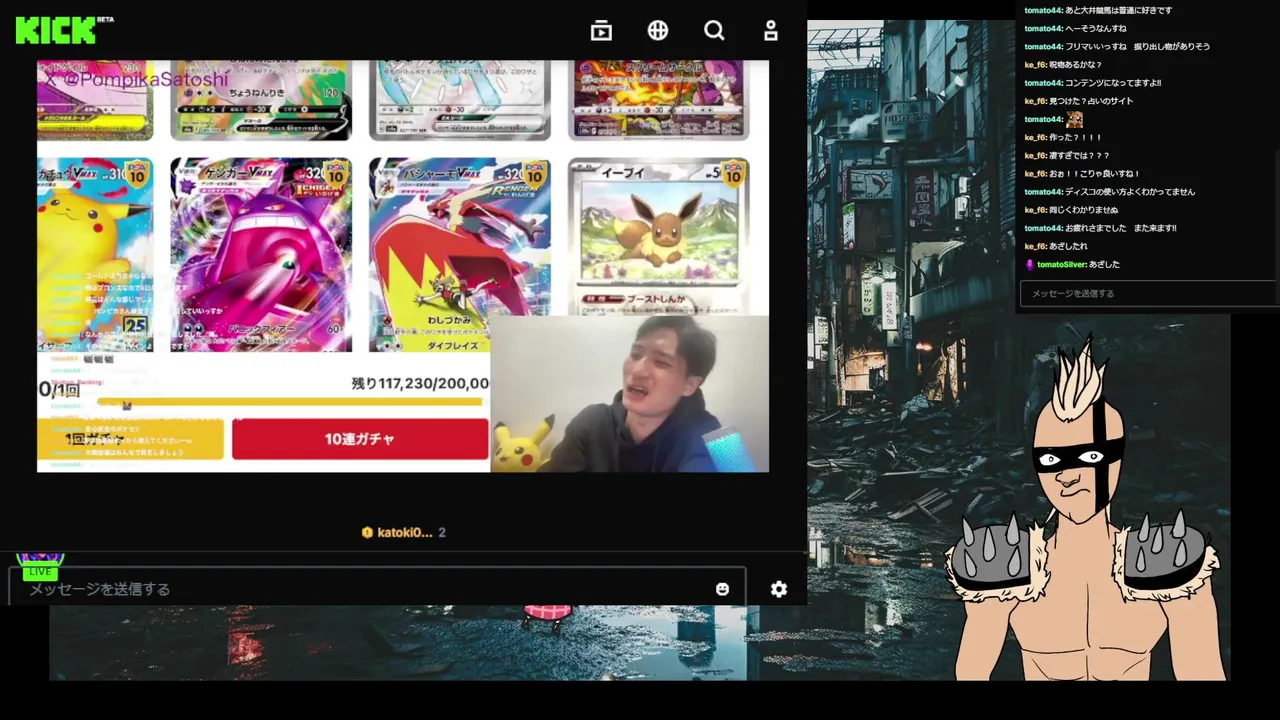Click the red 10連ガチャ button
Image resolution: width=1280 pixels, height=720 pixels.
[360, 439]
